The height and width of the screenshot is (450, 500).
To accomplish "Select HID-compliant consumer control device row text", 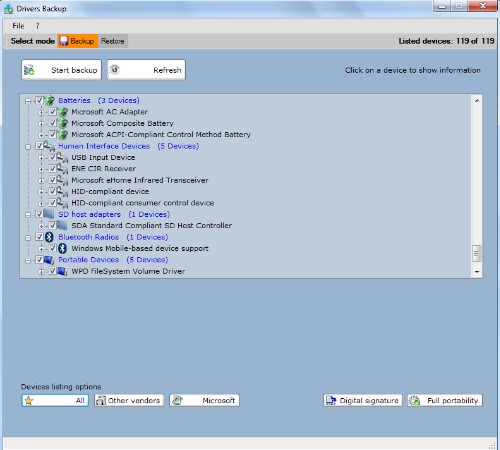I will pos(143,203).
